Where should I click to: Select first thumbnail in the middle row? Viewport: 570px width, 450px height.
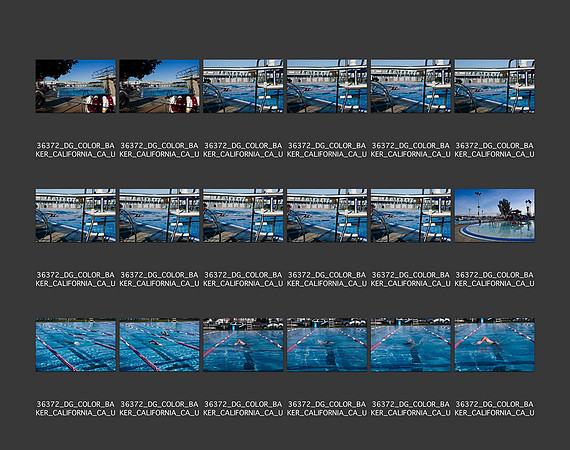(x=76, y=215)
